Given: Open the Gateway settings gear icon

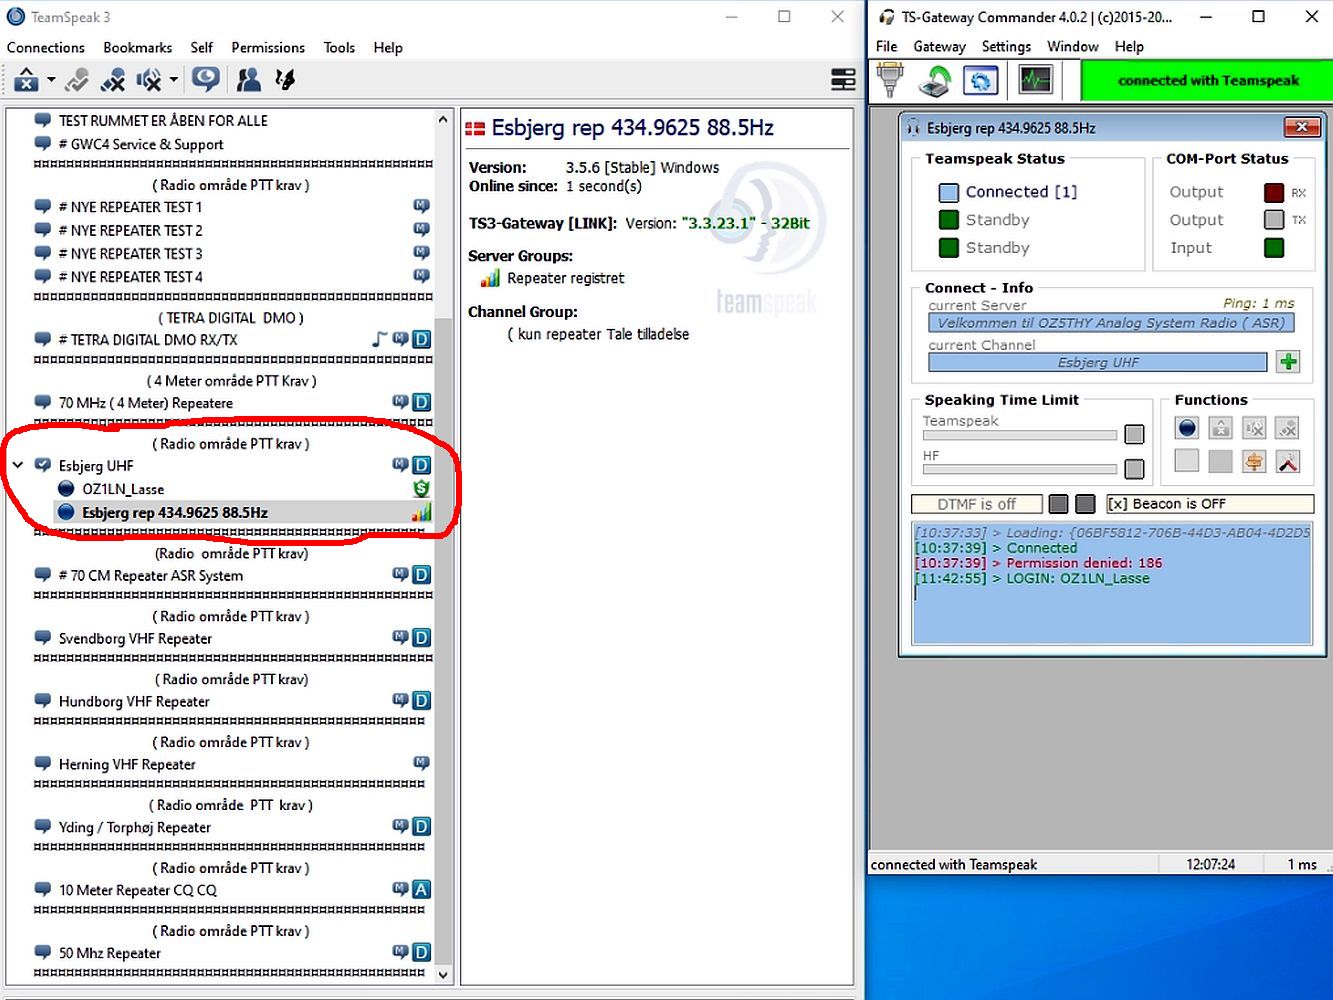Looking at the screenshot, I should pos(980,80).
